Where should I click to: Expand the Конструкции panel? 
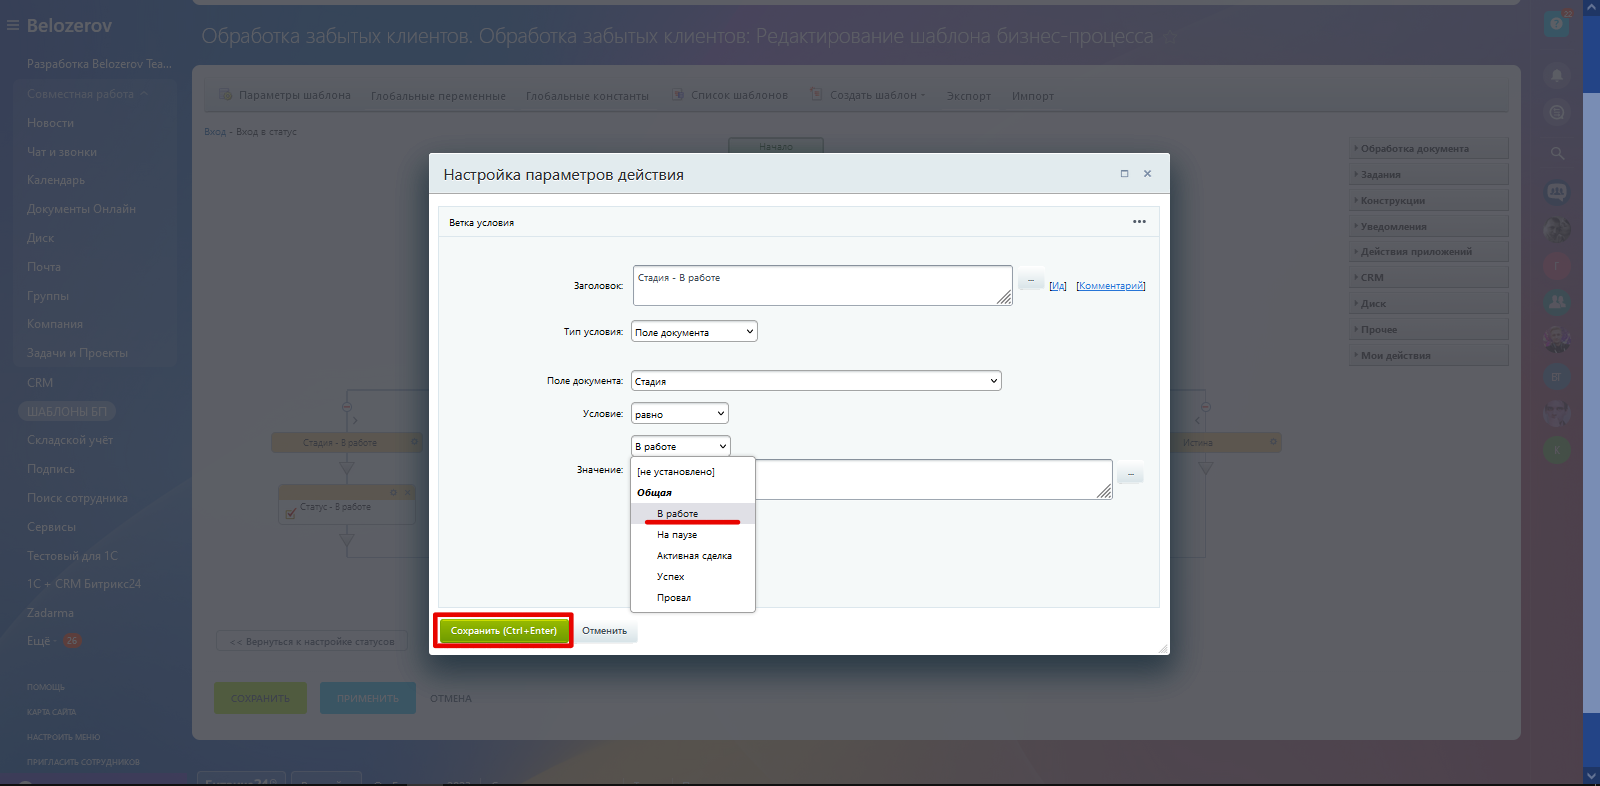tap(1428, 201)
